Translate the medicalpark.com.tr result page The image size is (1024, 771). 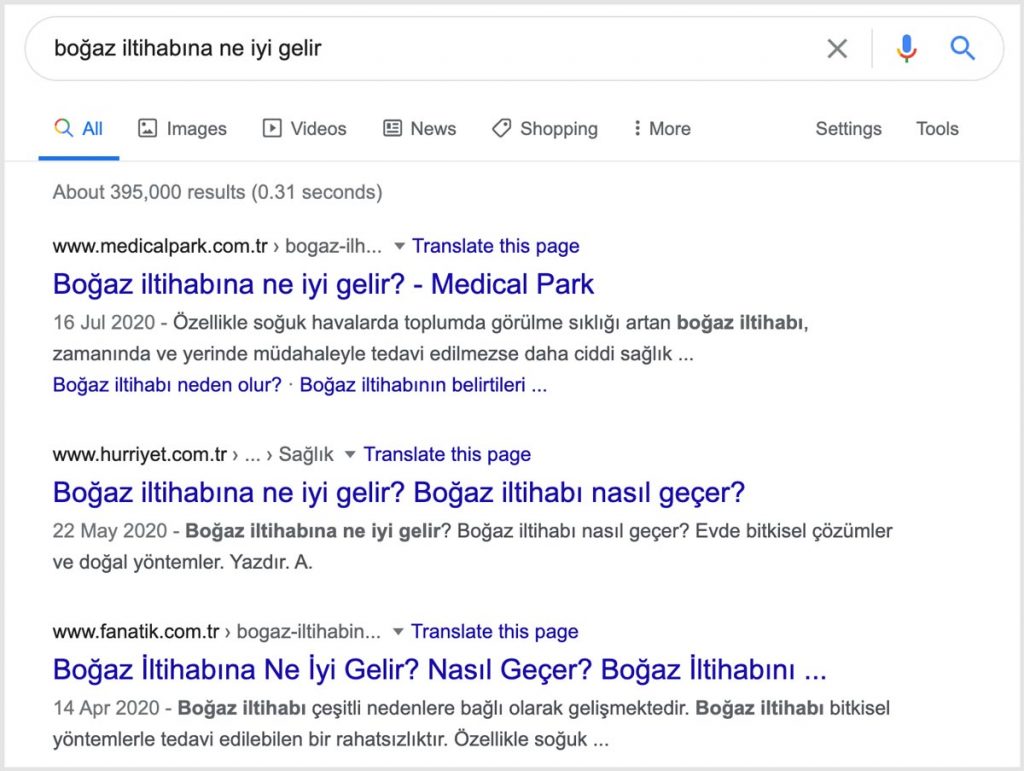click(496, 246)
